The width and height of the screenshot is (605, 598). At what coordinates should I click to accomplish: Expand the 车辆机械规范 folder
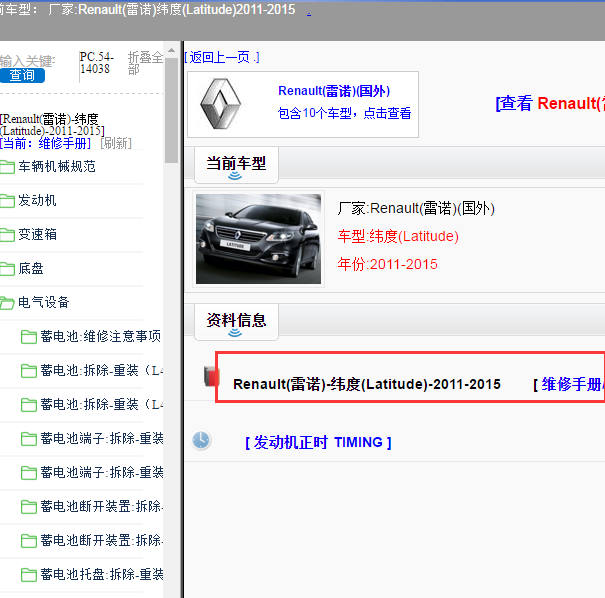click(57, 166)
